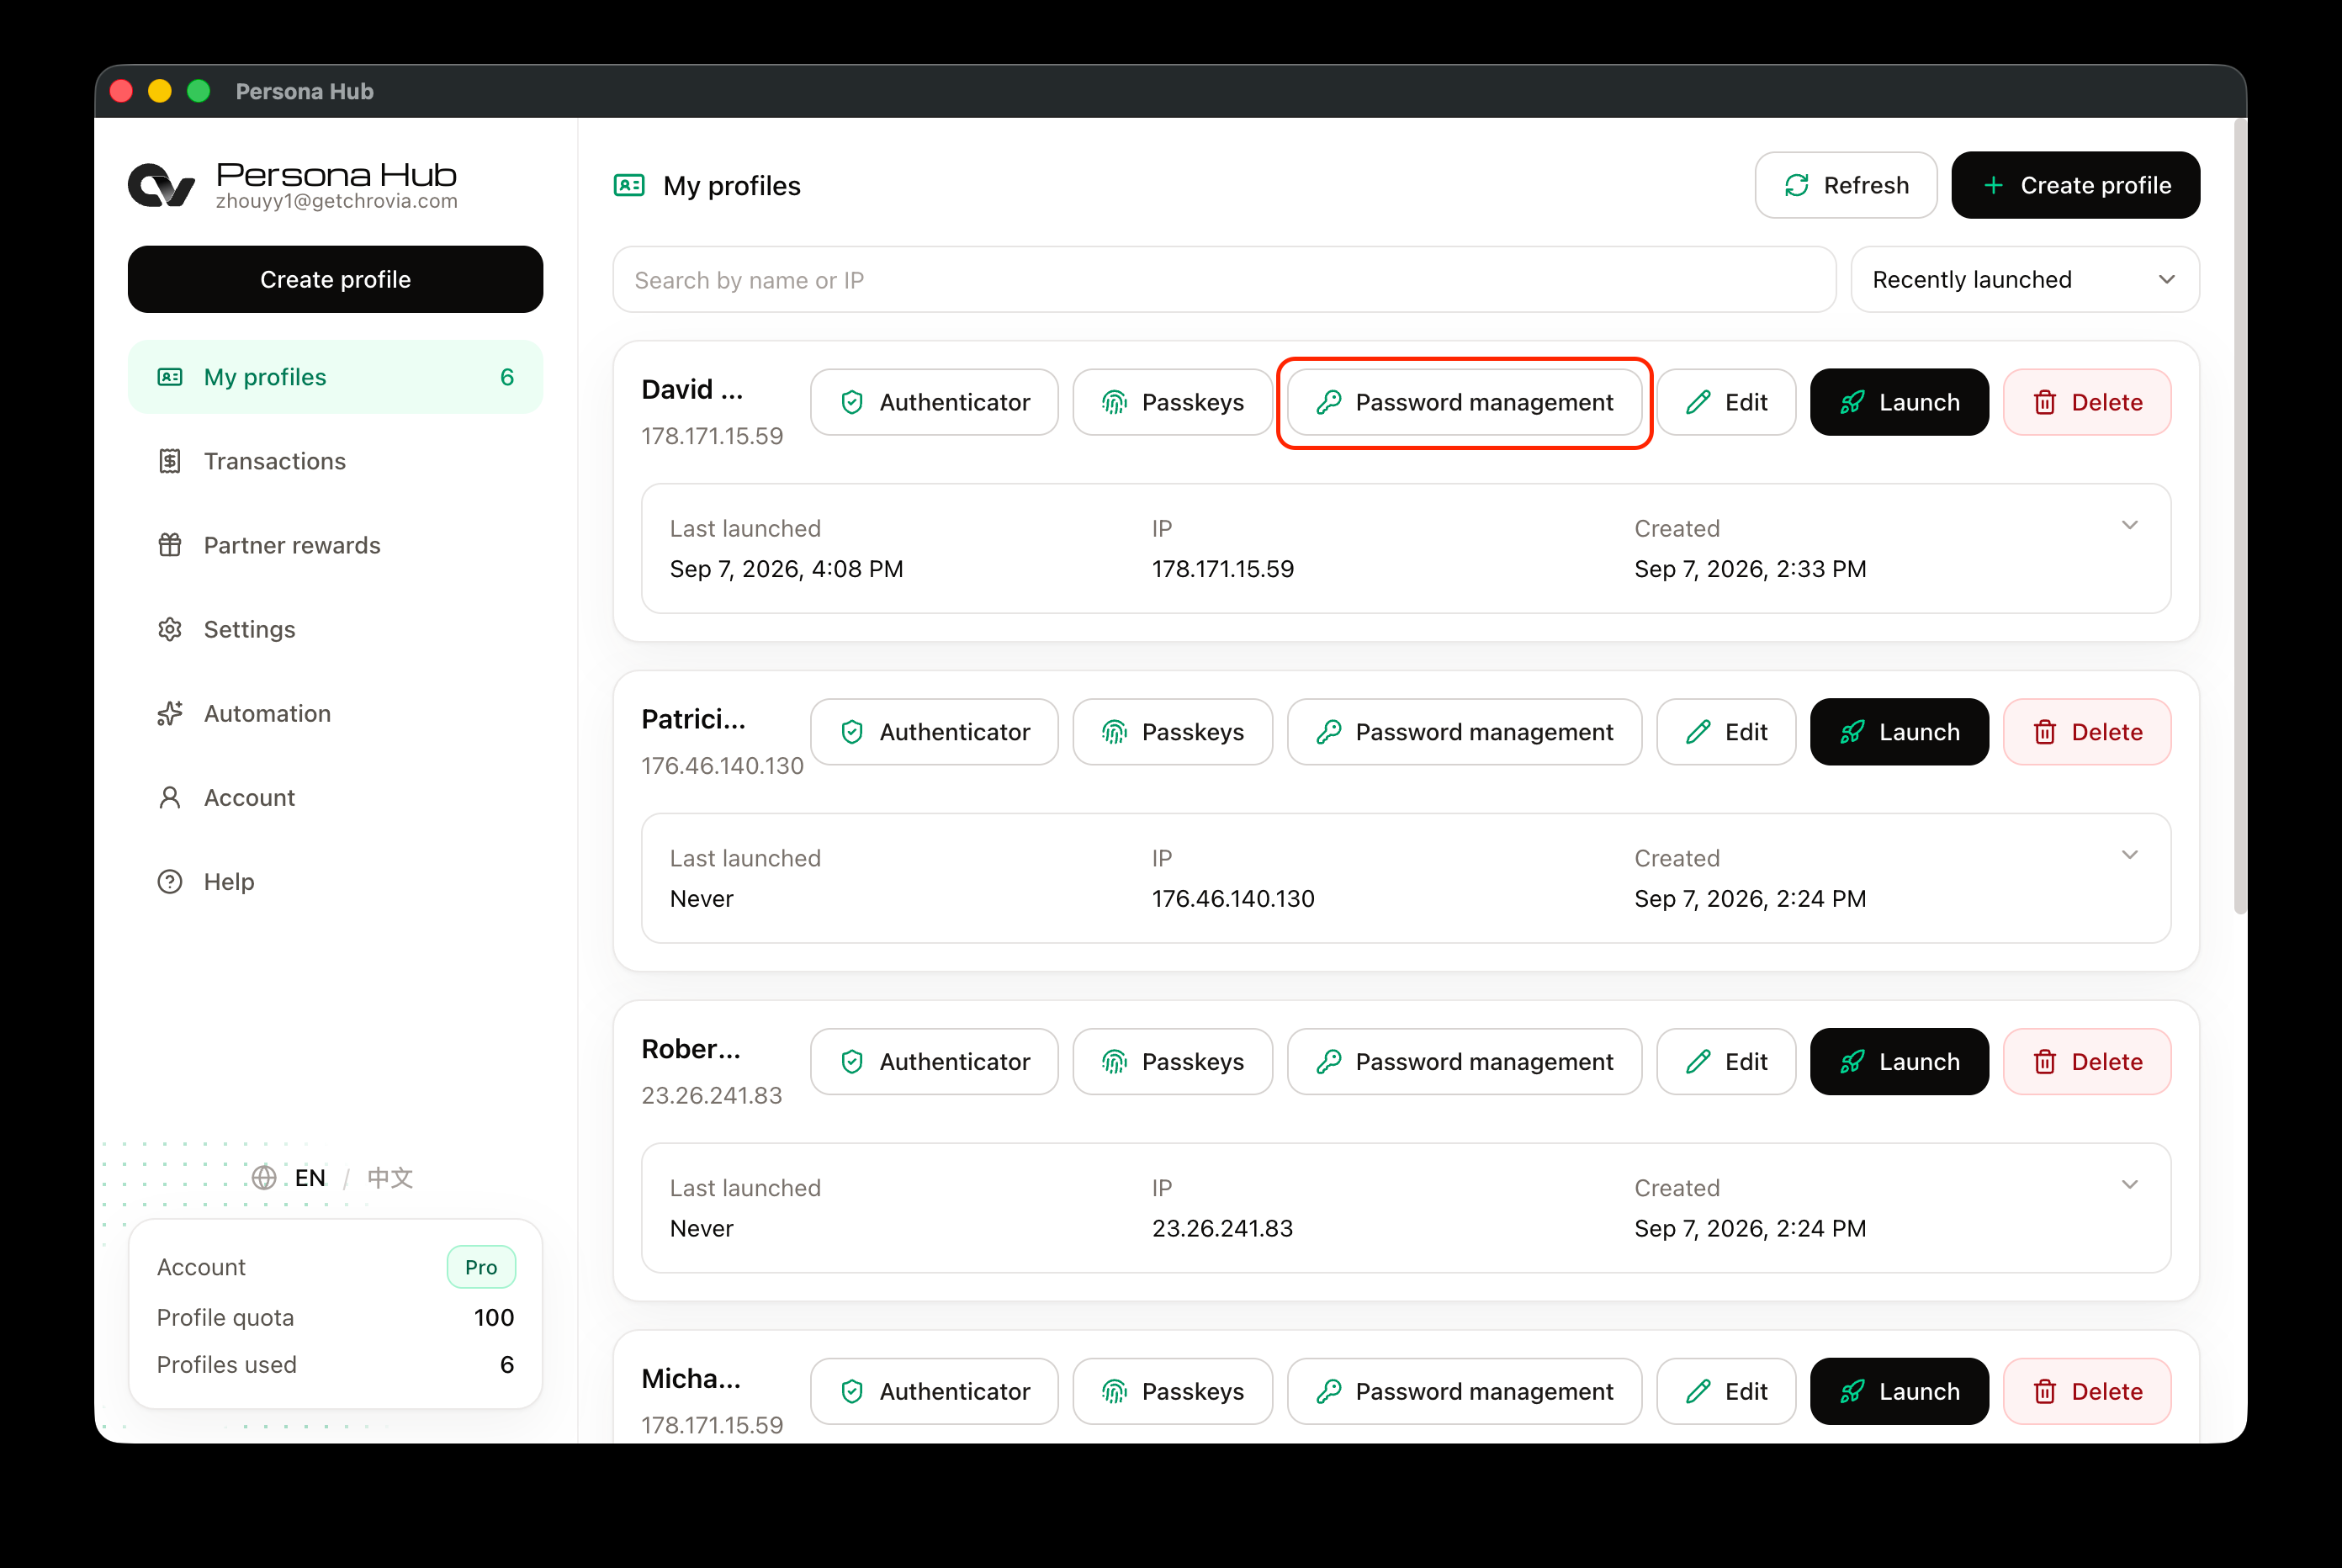Click the profile count 6 badge on My profiles
2342x1568 pixels.
pos(507,377)
